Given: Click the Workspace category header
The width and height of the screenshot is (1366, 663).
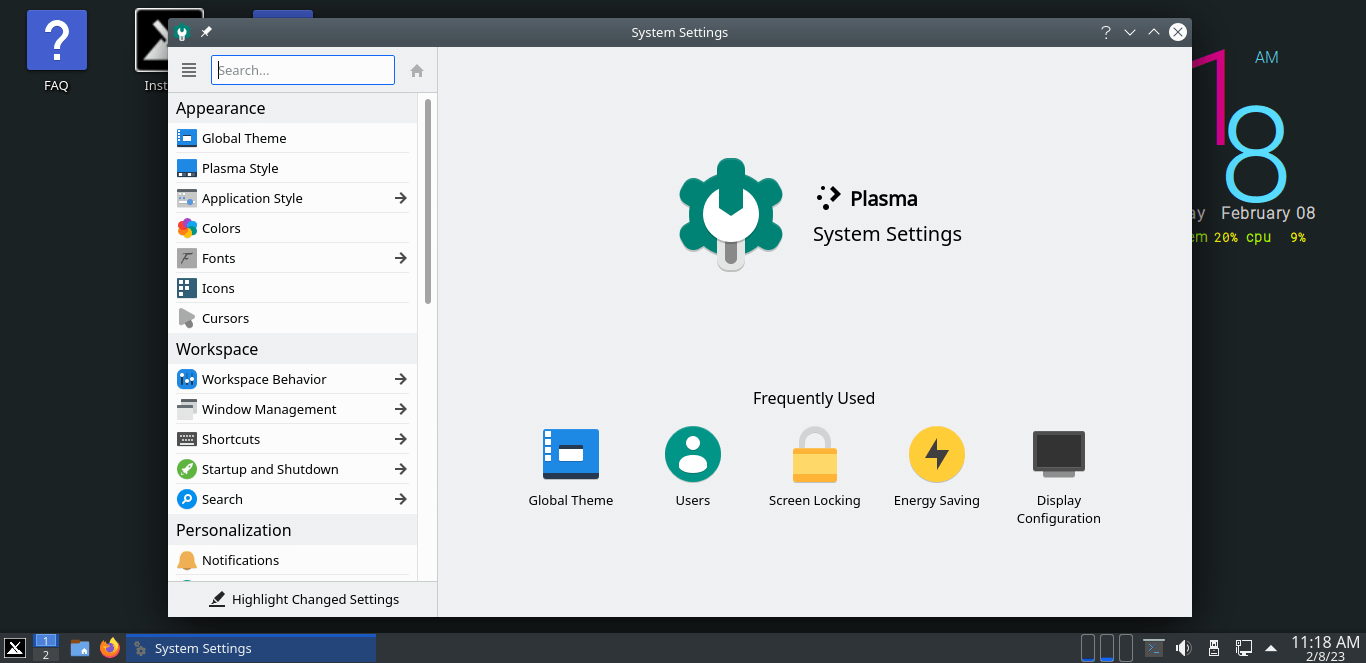Looking at the screenshot, I should pyautogui.click(x=217, y=349).
